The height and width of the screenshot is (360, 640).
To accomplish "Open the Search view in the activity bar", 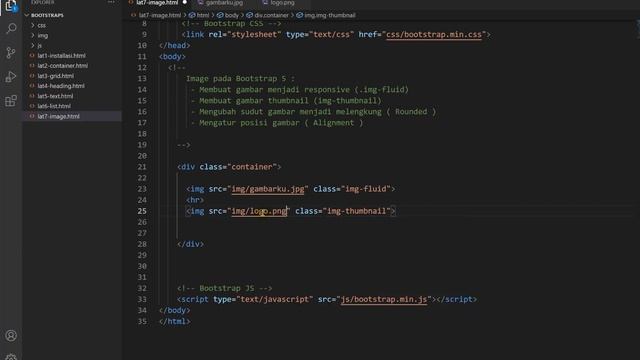I will point(11,28).
